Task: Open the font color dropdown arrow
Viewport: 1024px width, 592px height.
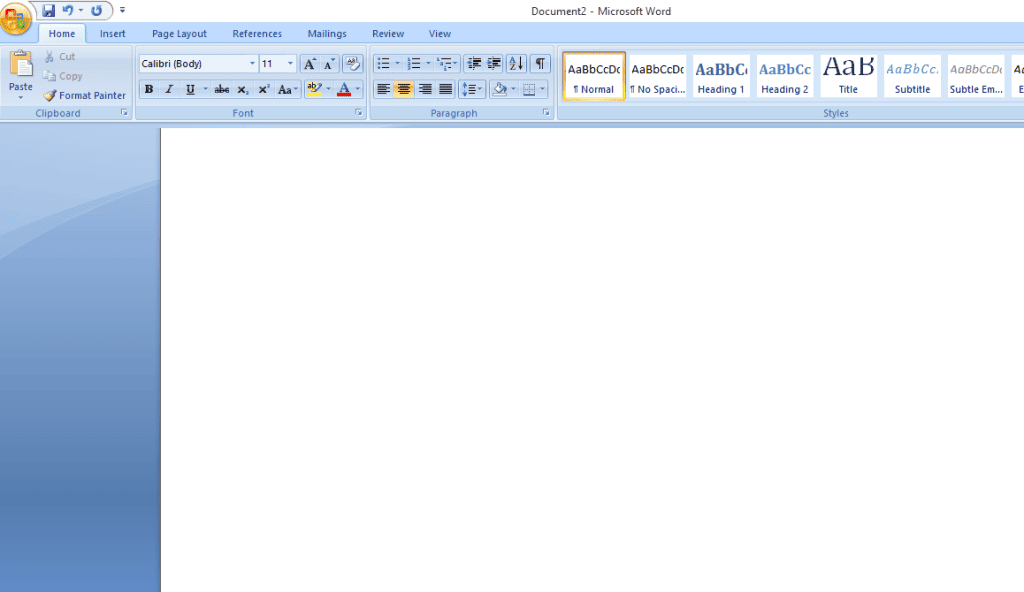Action: point(358,90)
